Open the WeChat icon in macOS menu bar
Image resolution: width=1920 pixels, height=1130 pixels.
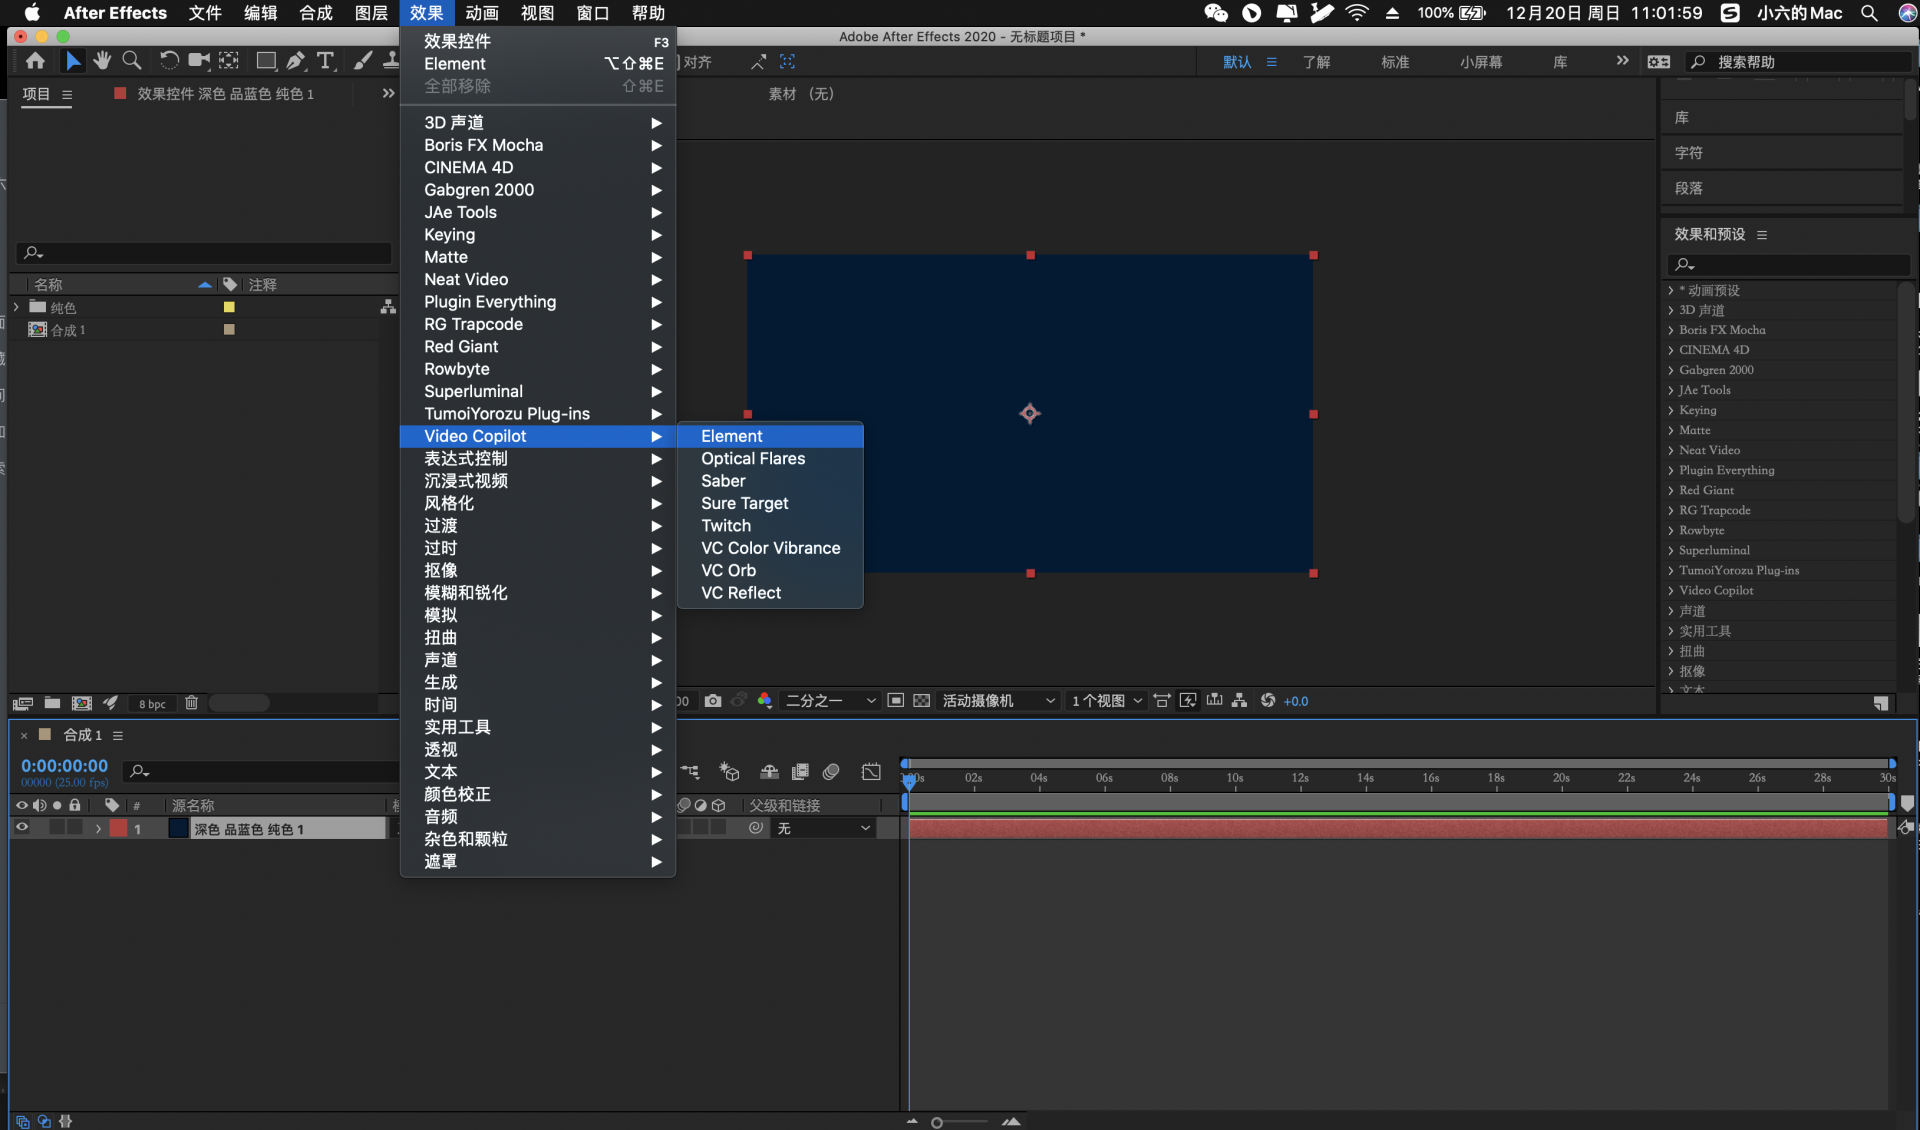[1215, 13]
